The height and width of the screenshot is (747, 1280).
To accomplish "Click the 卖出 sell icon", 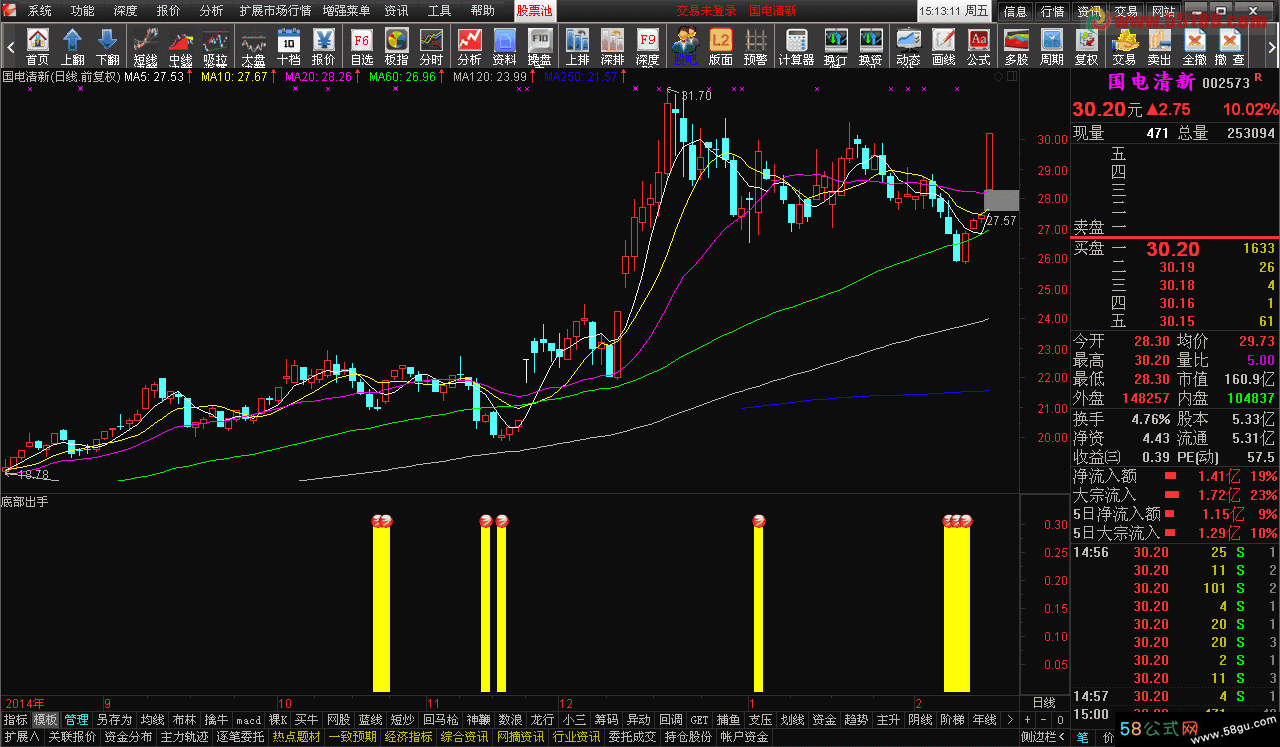I will click(1159, 46).
